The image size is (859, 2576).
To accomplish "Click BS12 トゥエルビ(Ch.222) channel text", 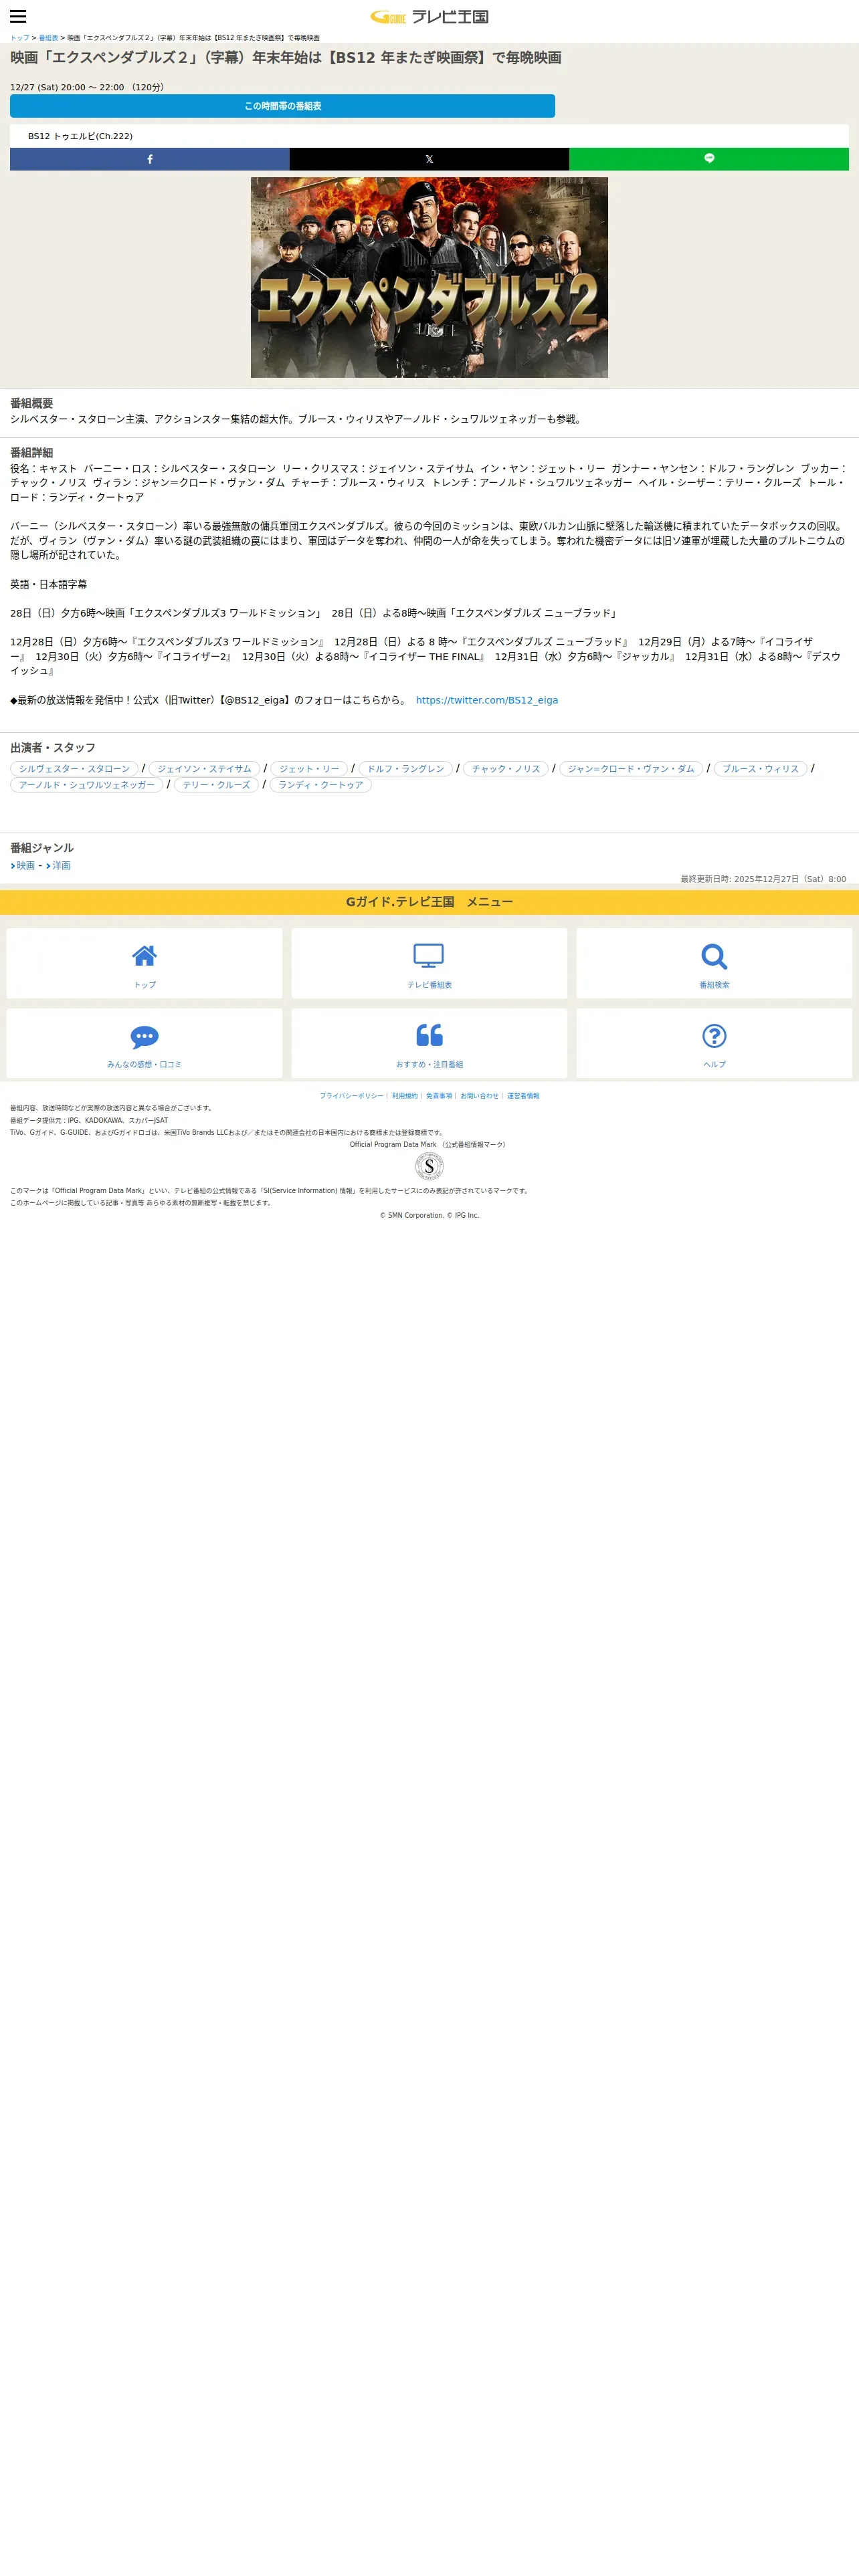I will coord(80,136).
